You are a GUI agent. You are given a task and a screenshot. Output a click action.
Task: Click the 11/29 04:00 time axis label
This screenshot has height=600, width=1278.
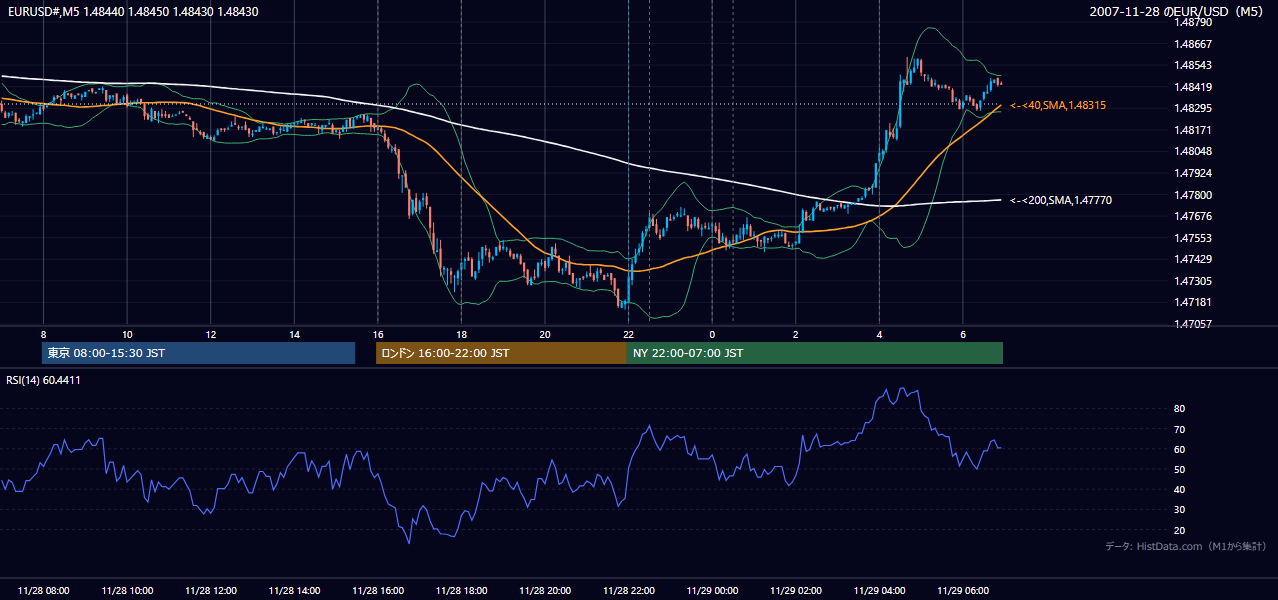(x=879, y=591)
